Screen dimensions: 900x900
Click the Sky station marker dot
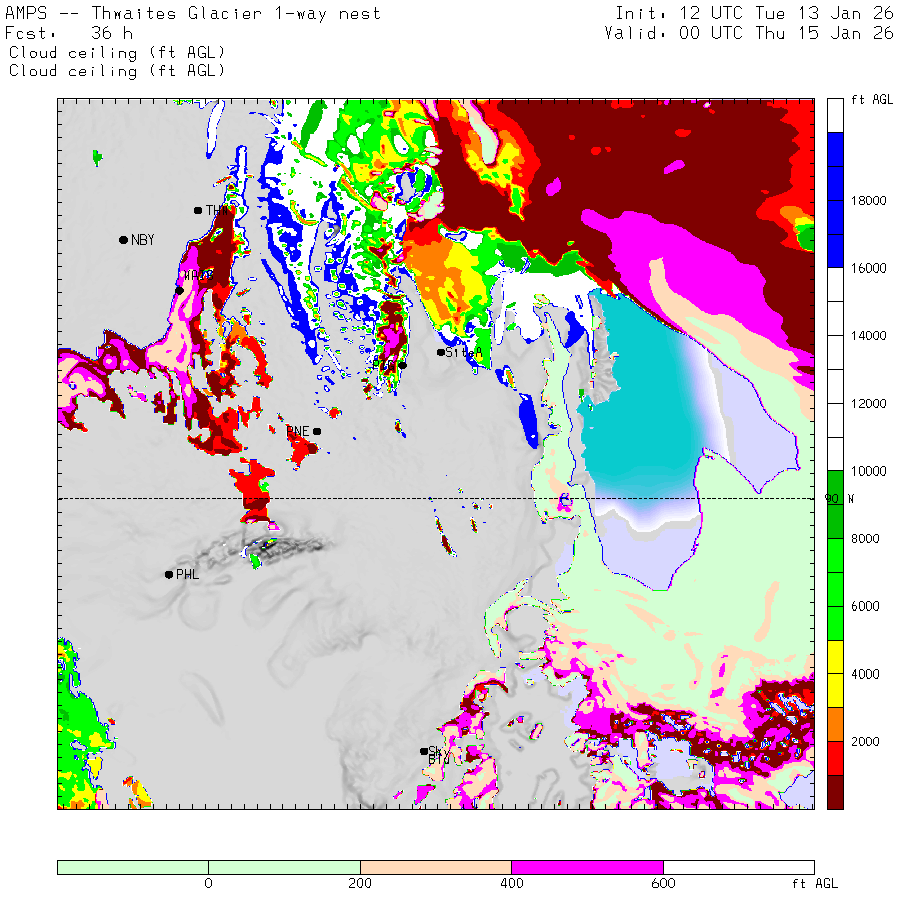(x=423, y=751)
